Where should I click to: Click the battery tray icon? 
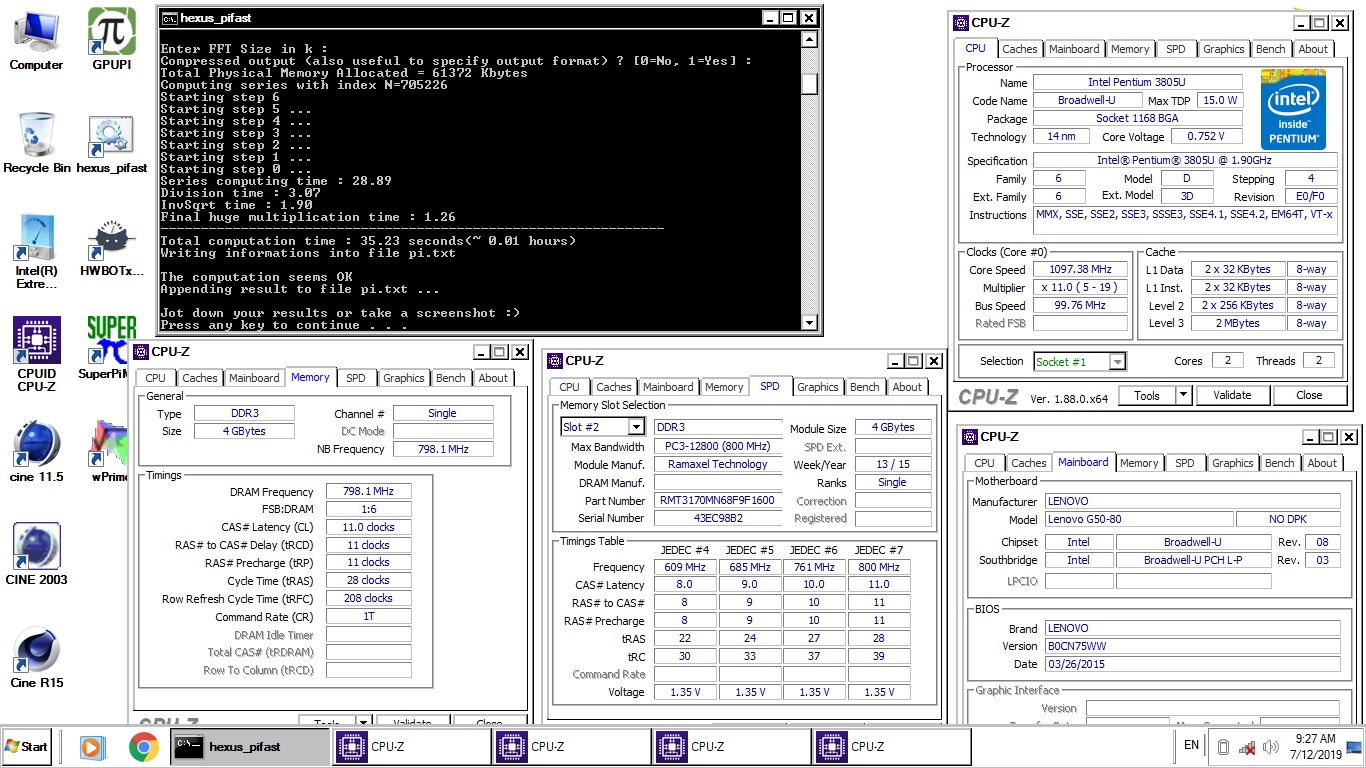click(x=1222, y=747)
